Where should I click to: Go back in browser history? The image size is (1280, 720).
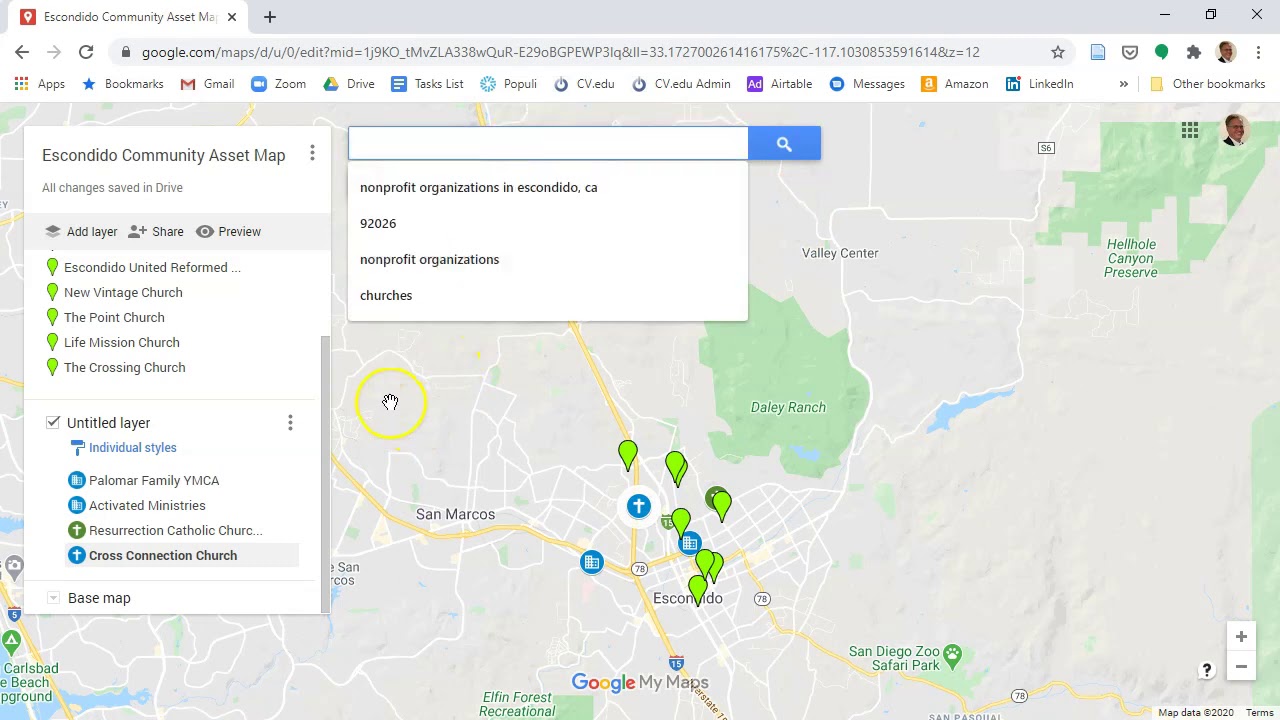(x=22, y=52)
